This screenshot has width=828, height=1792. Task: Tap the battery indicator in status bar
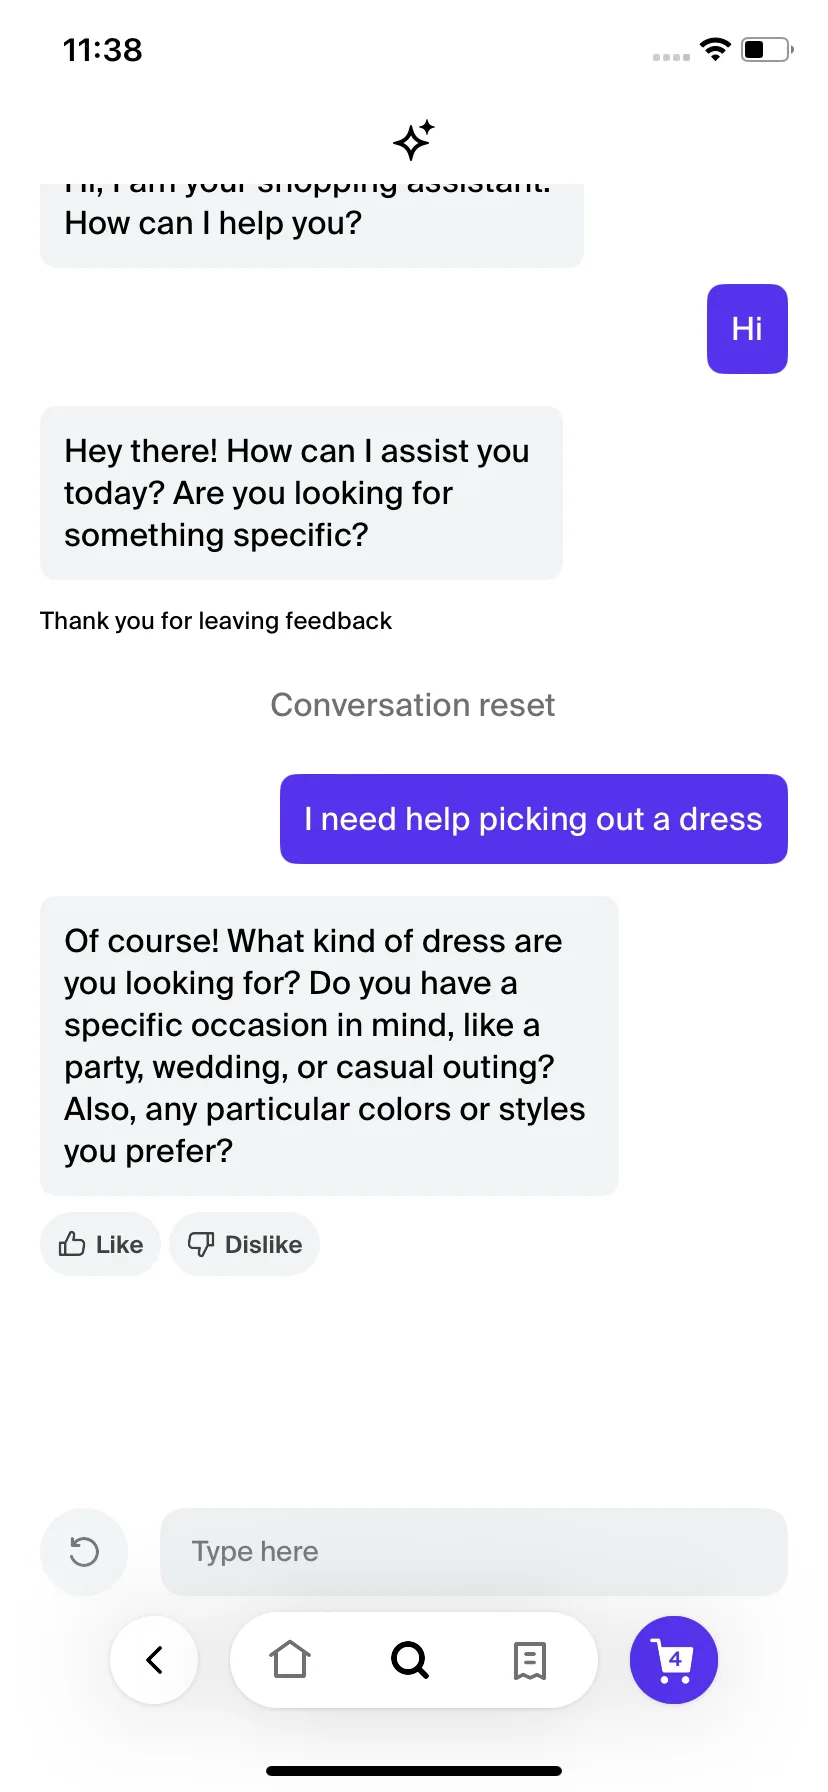tap(767, 49)
